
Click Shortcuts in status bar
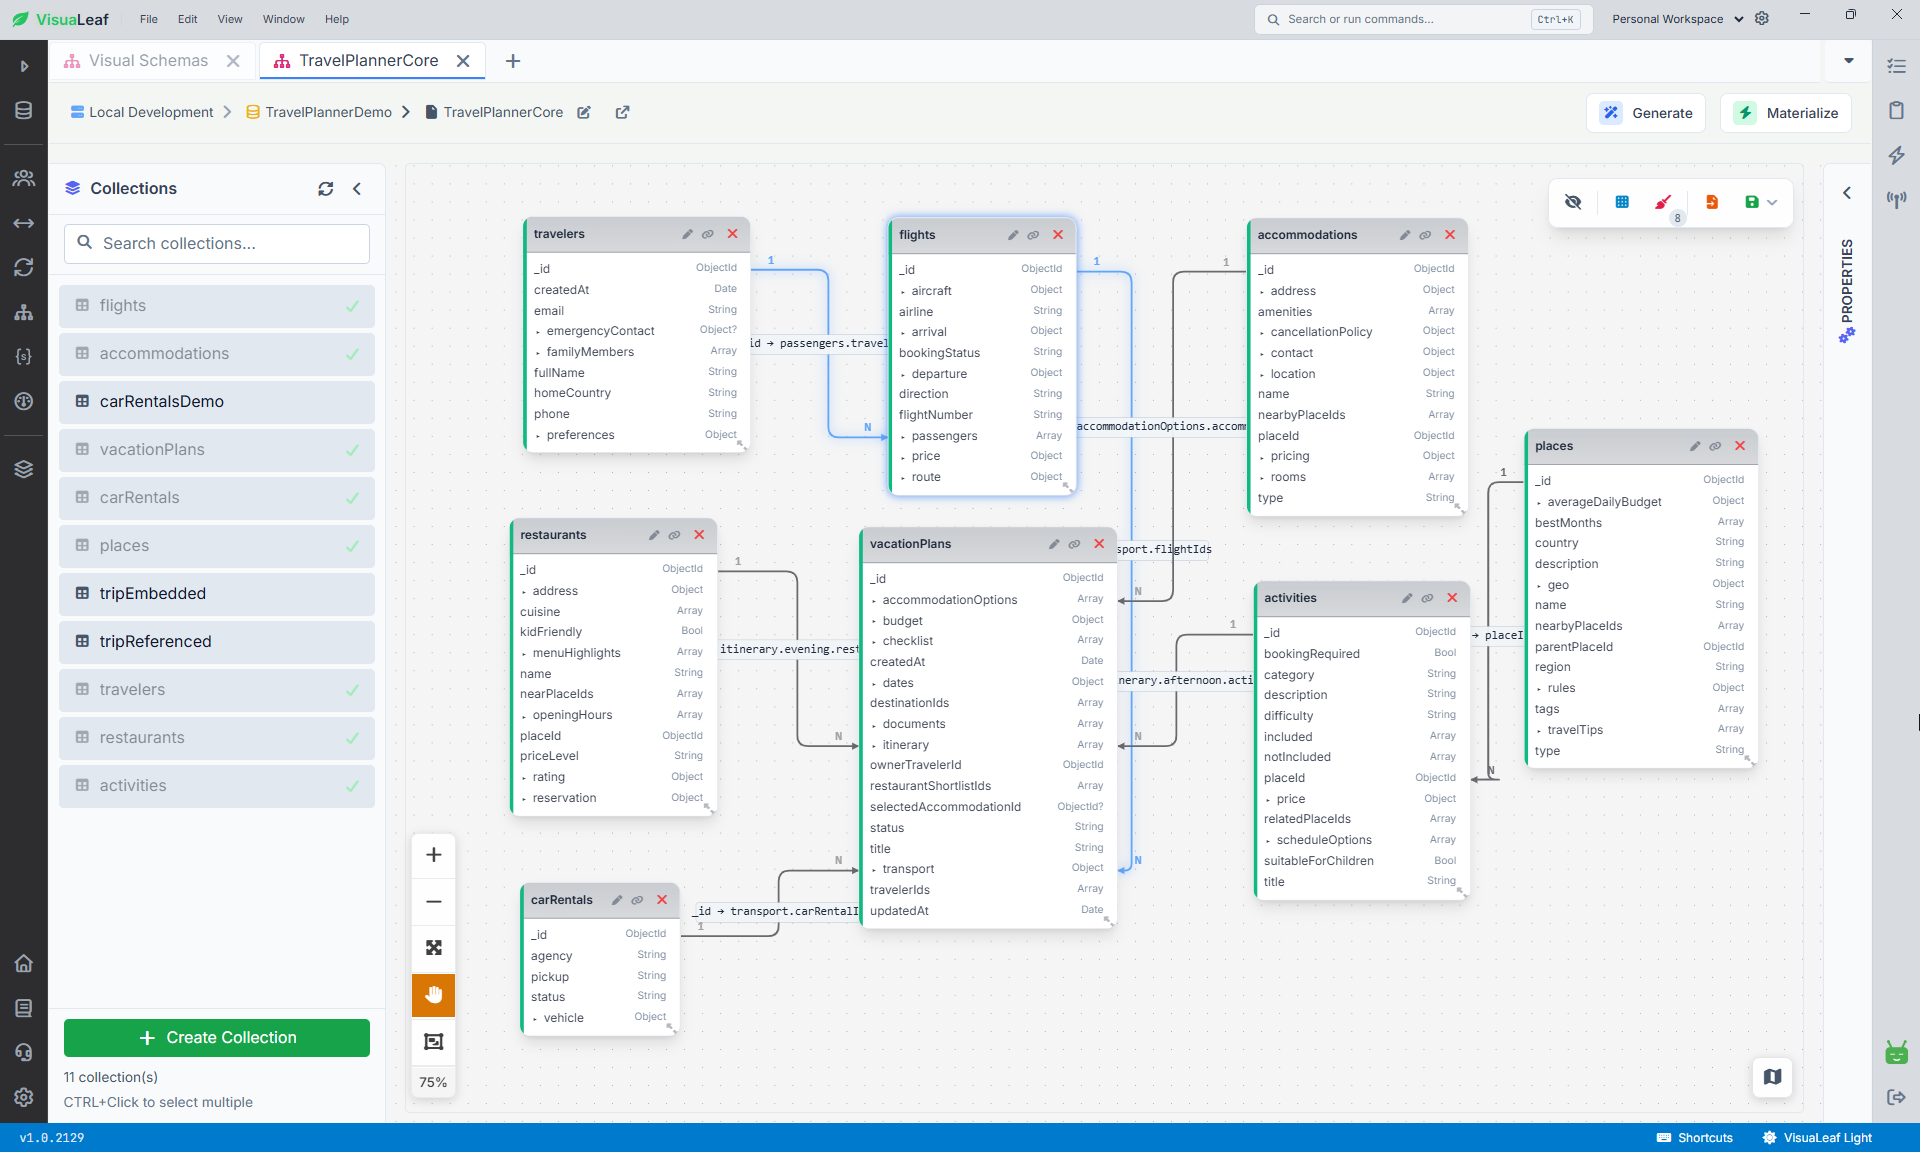[x=1695, y=1138]
